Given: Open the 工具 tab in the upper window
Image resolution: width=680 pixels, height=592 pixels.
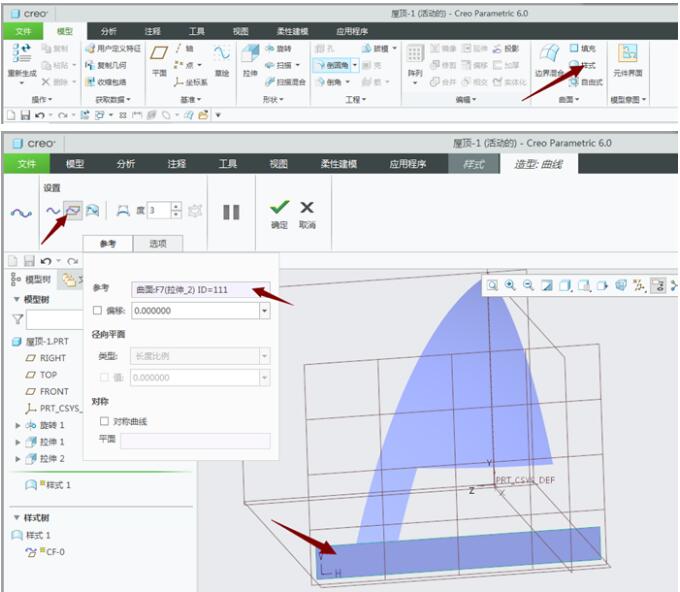Looking at the screenshot, I should [196, 31].
